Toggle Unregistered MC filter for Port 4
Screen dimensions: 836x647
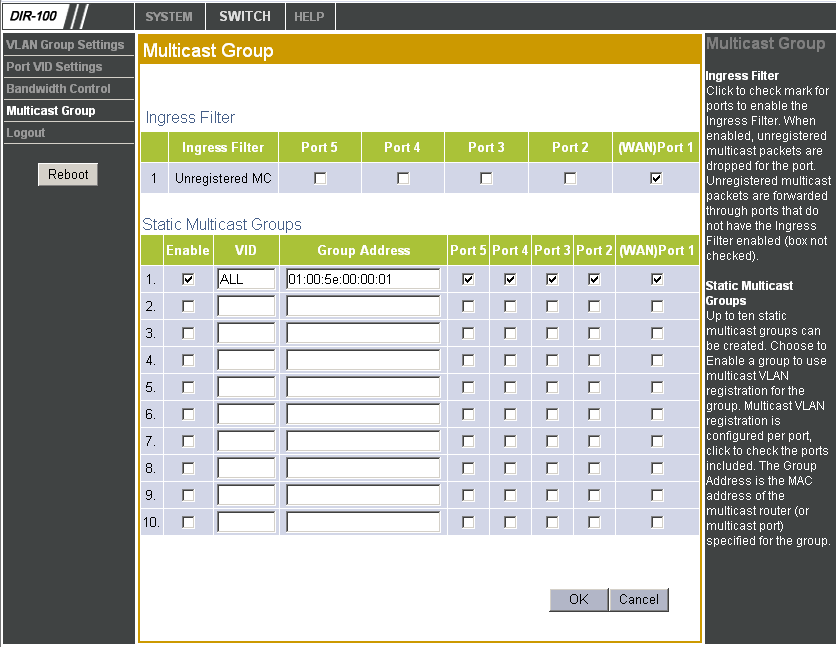pyautogui.click(x=403, y=178)
